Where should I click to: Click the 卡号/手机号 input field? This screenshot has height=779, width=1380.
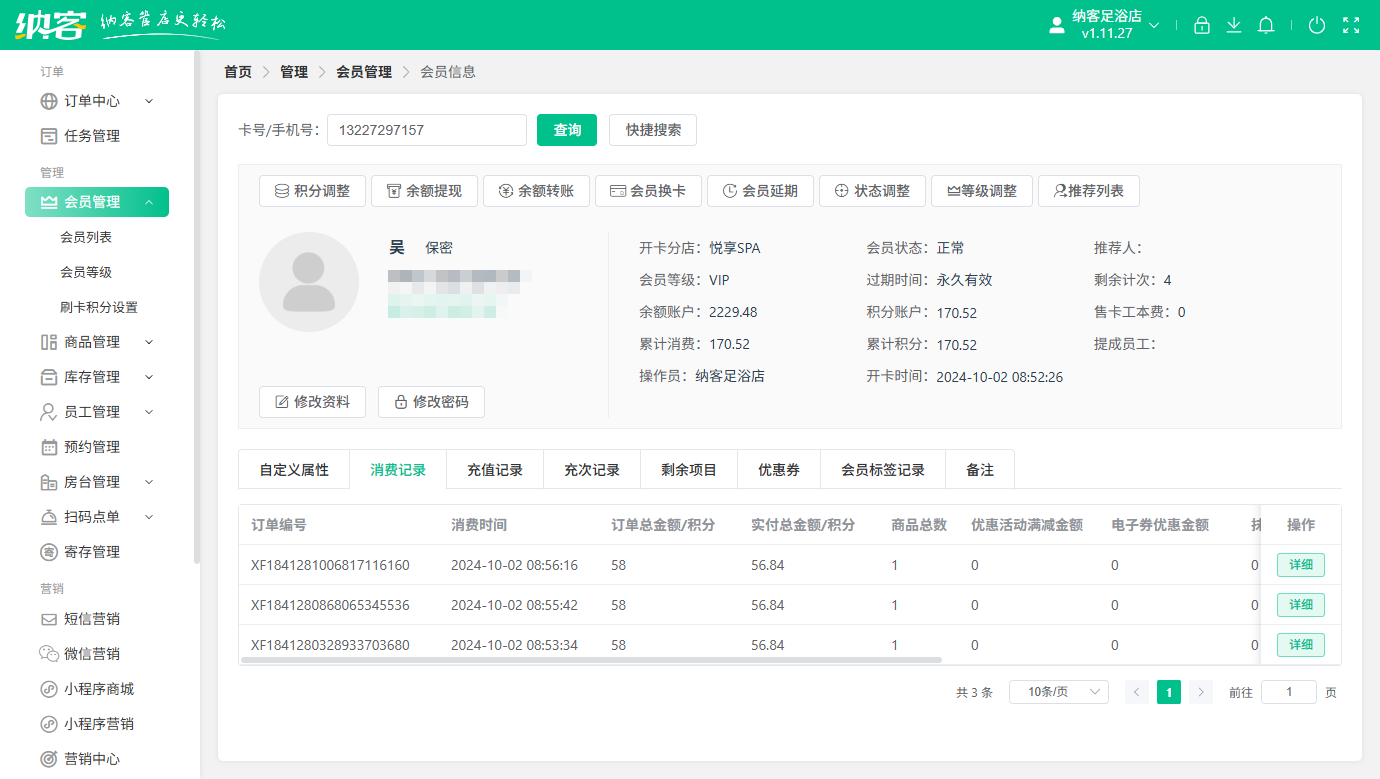point(427,130)
